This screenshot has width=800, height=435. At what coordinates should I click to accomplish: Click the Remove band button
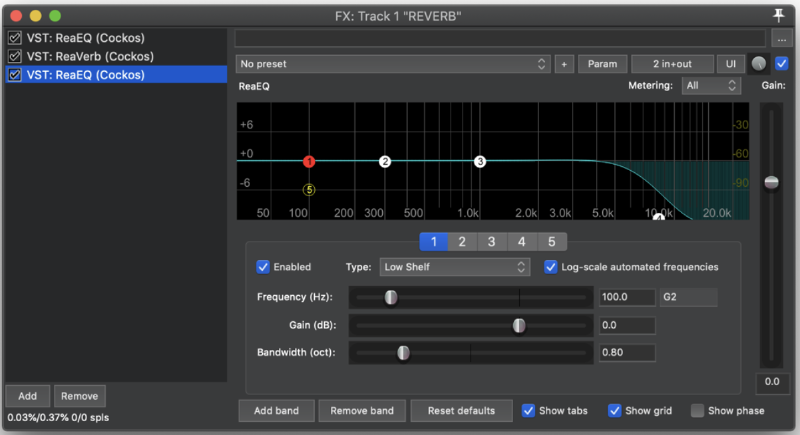tap(362, 411)
